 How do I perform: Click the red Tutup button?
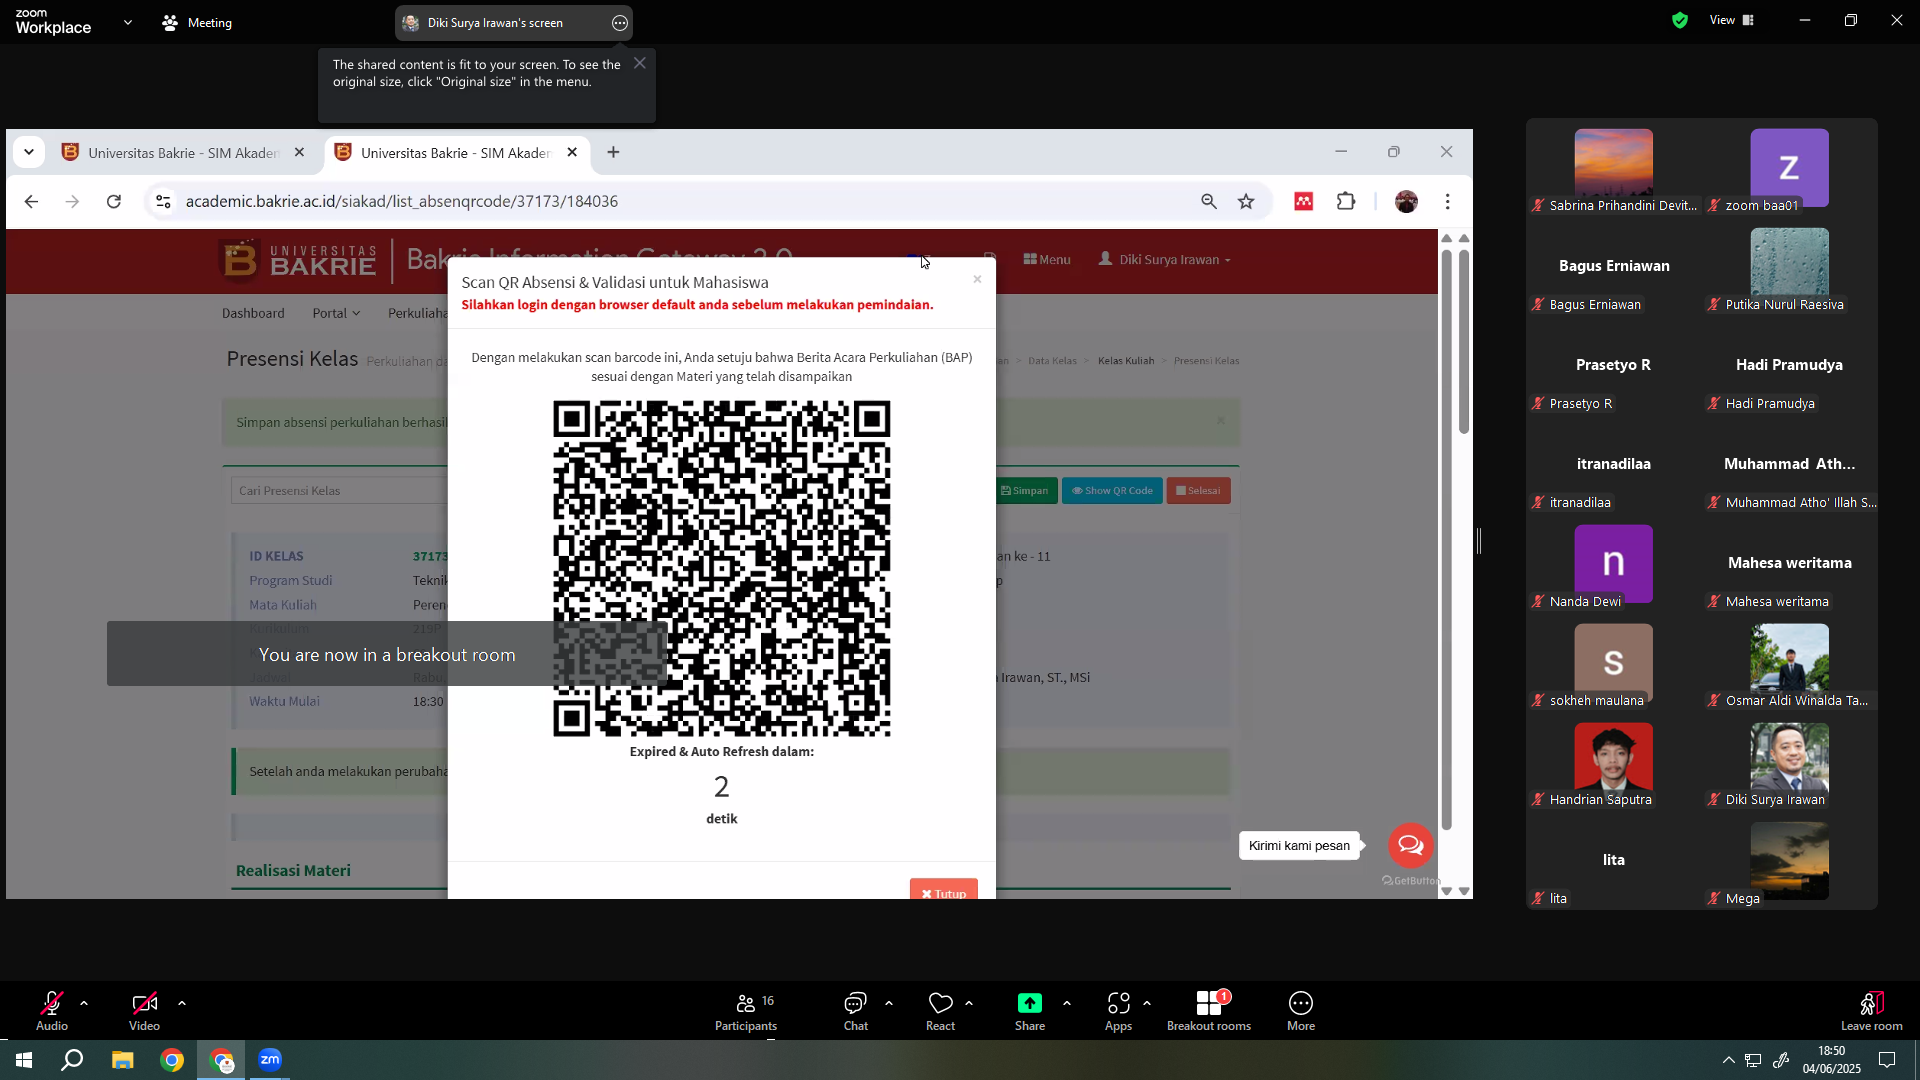point(943,891)
